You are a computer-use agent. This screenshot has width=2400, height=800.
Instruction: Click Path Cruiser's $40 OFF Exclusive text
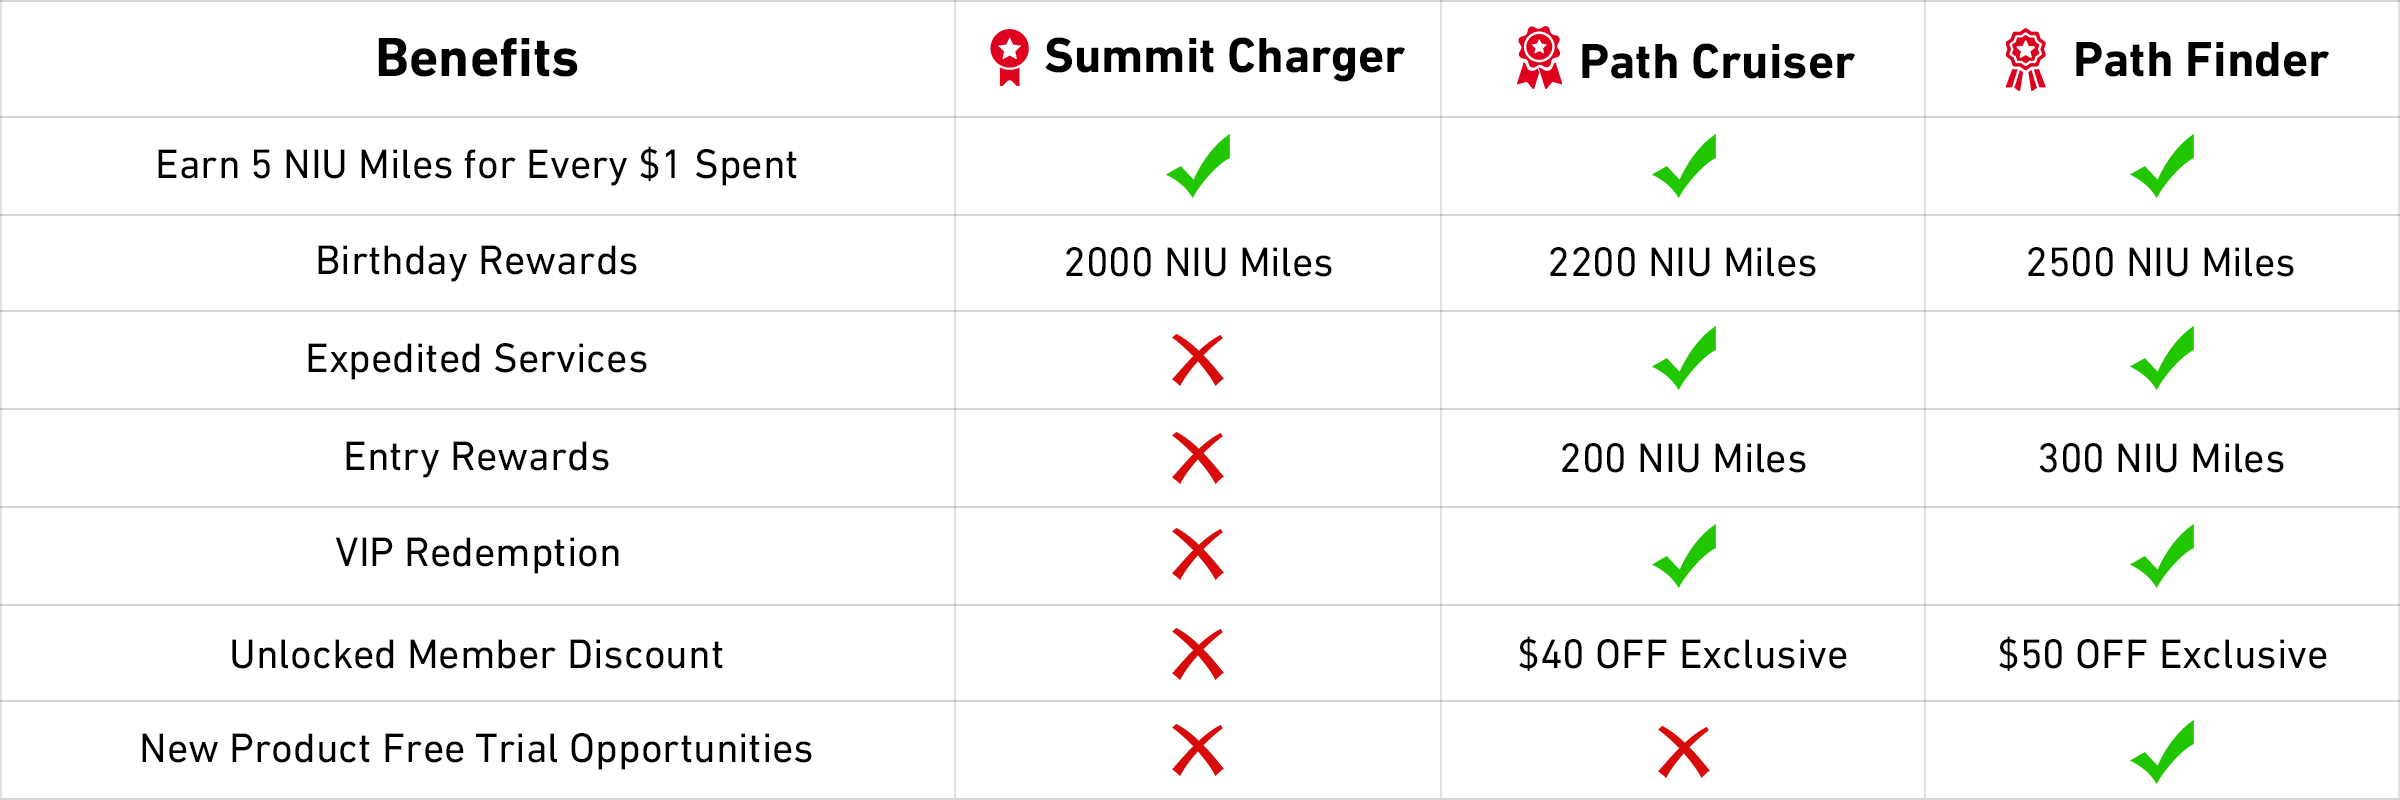[1682, 655]
